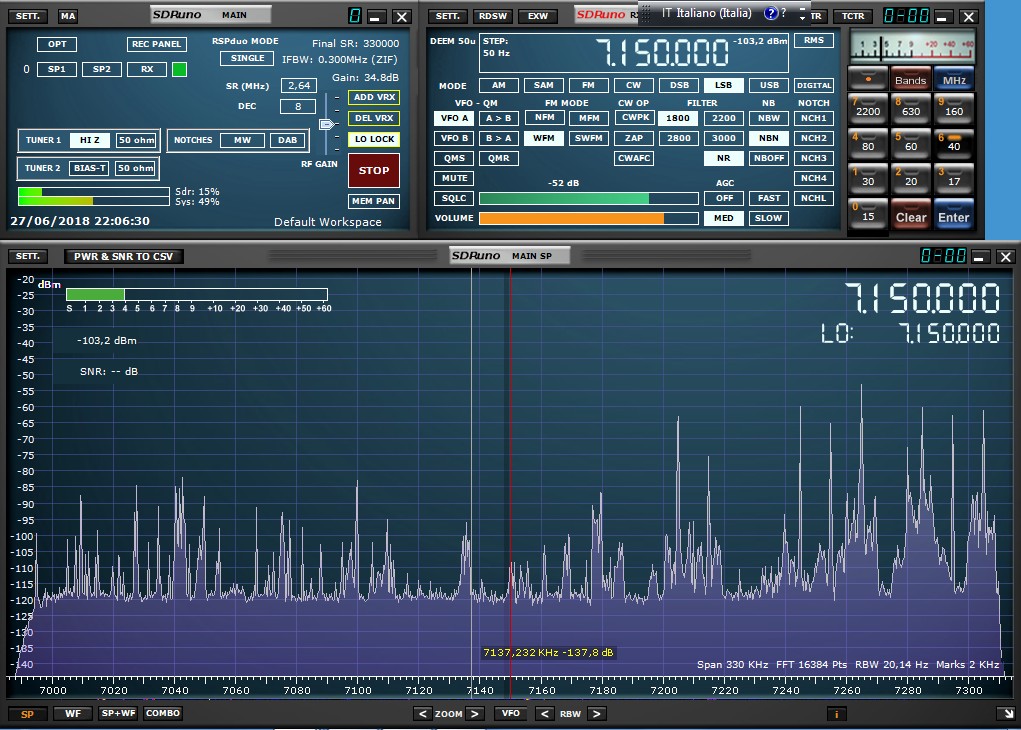Click PWR & SNR TO CSV button
The image size is (1021, 730).
124,257
